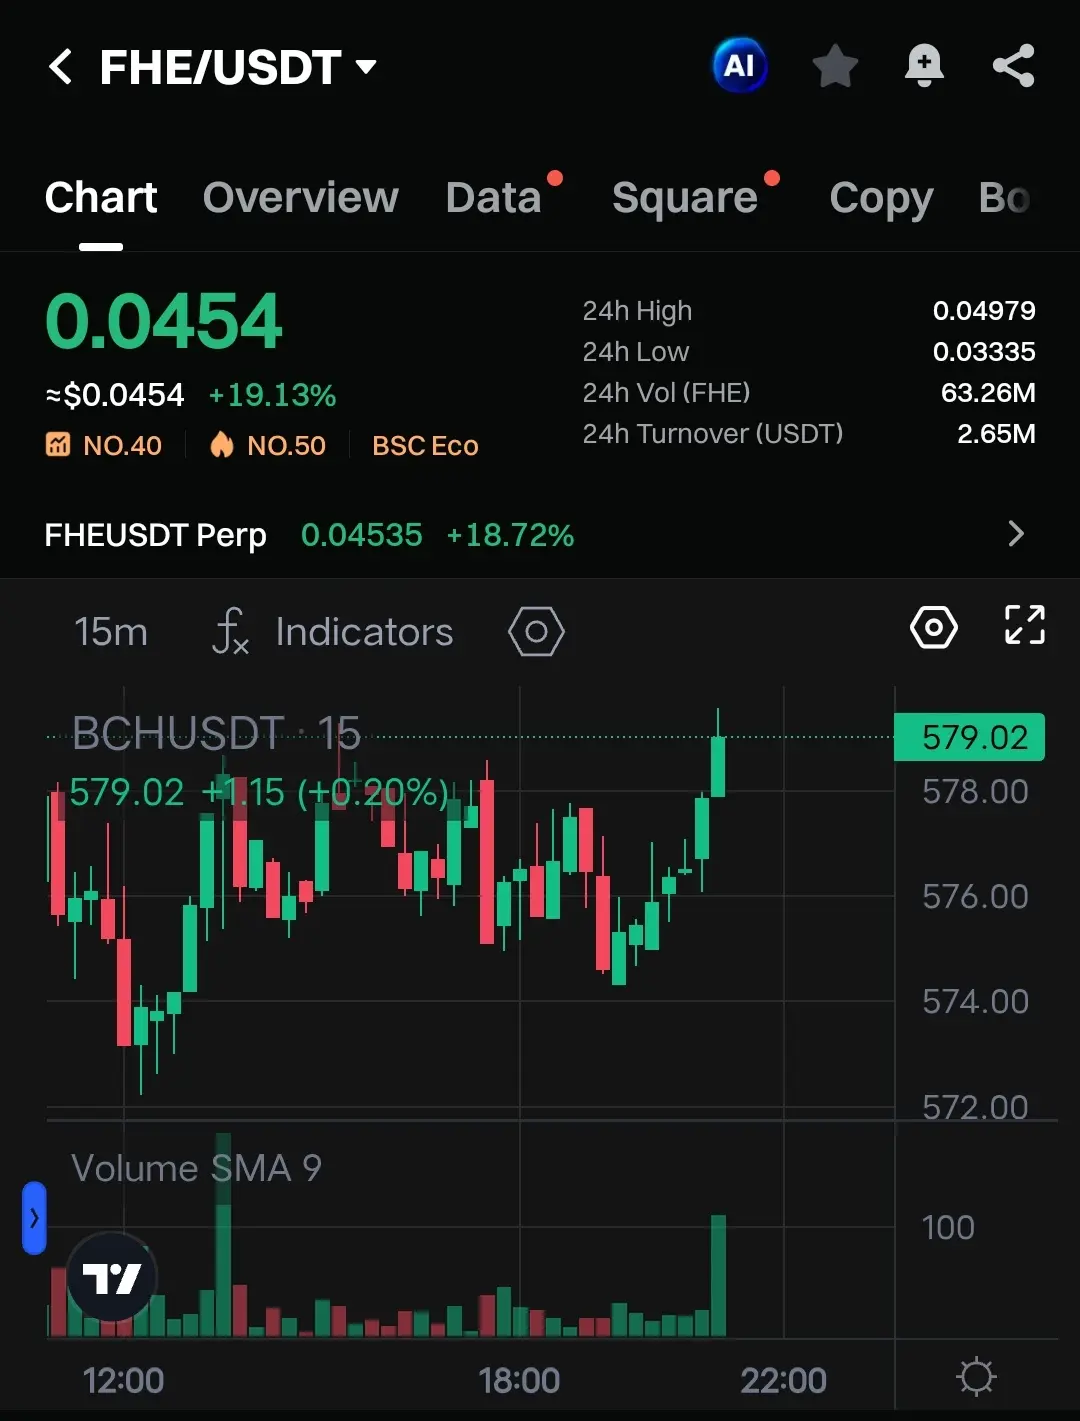Image resolution: width=1080 pixels, height=1421 pixels.
Task: Tap the 579.02 current price label
Action: pyautogui.click(x=969, y=737)
